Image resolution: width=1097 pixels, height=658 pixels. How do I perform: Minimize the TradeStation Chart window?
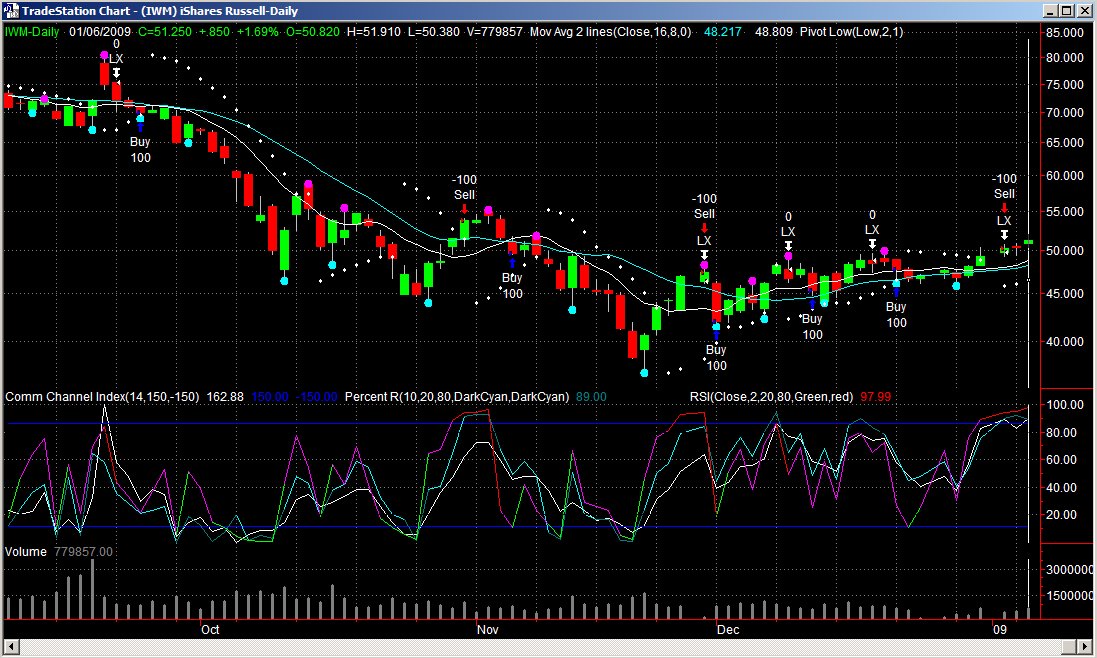(1051, 10)
